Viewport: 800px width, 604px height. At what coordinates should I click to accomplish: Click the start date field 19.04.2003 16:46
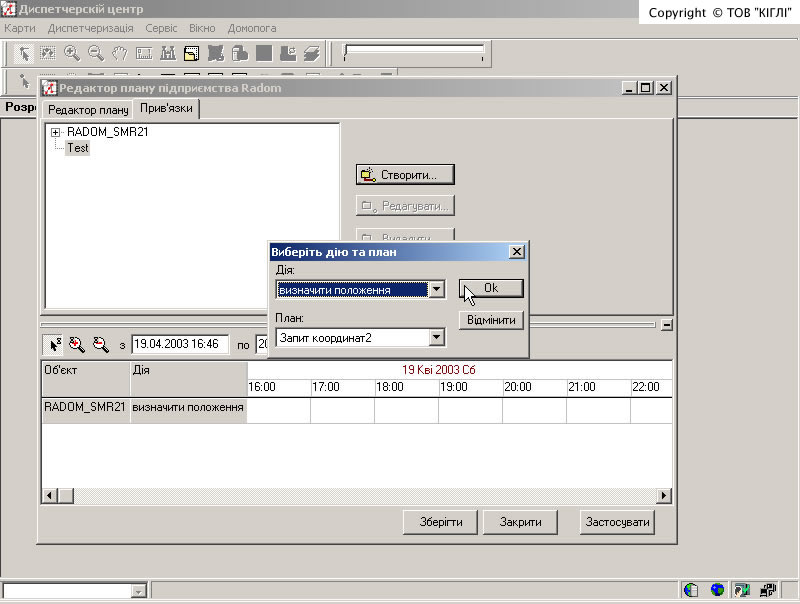click(180, 344)
